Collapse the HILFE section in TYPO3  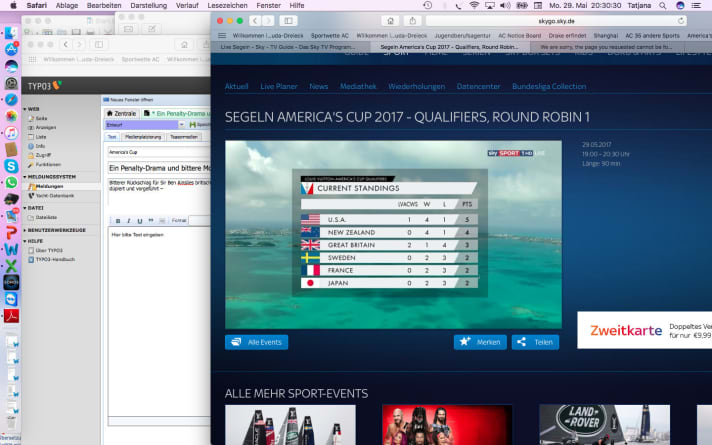click(25, 241)
